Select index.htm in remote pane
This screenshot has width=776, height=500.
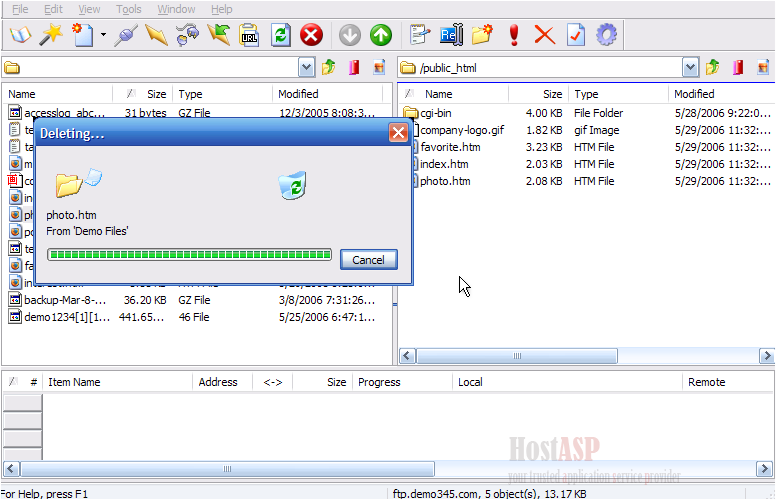click(444, 164)
